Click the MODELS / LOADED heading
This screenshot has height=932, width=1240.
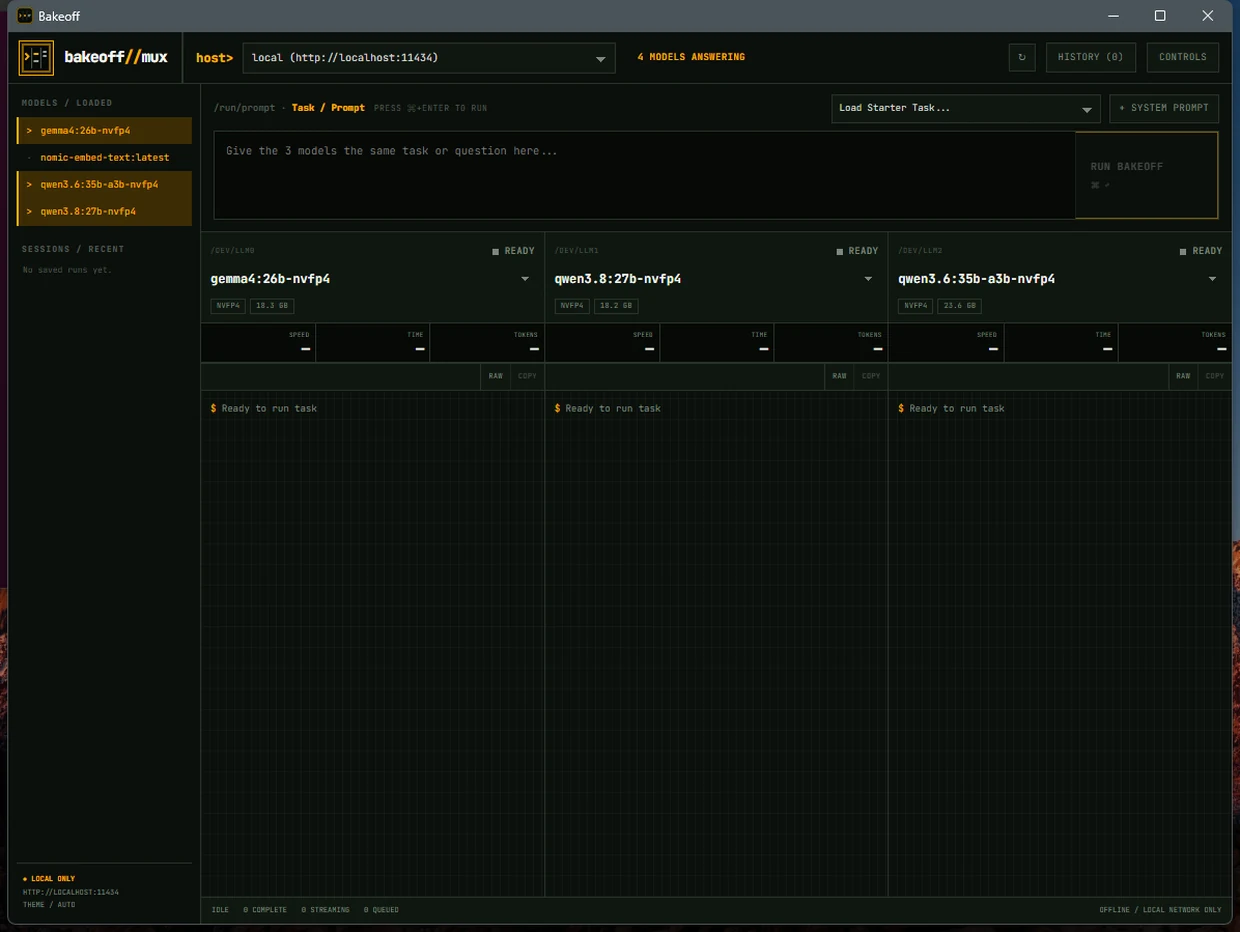tap(67, 103)
